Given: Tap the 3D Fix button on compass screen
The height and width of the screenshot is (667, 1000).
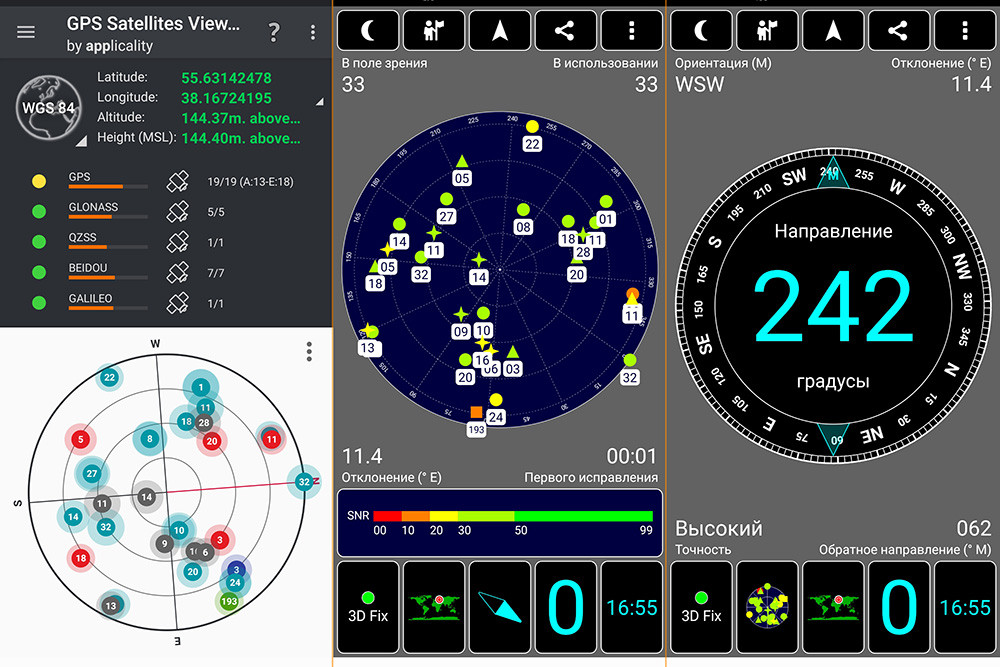Looking at the screenshot, I should click(701, 605).
